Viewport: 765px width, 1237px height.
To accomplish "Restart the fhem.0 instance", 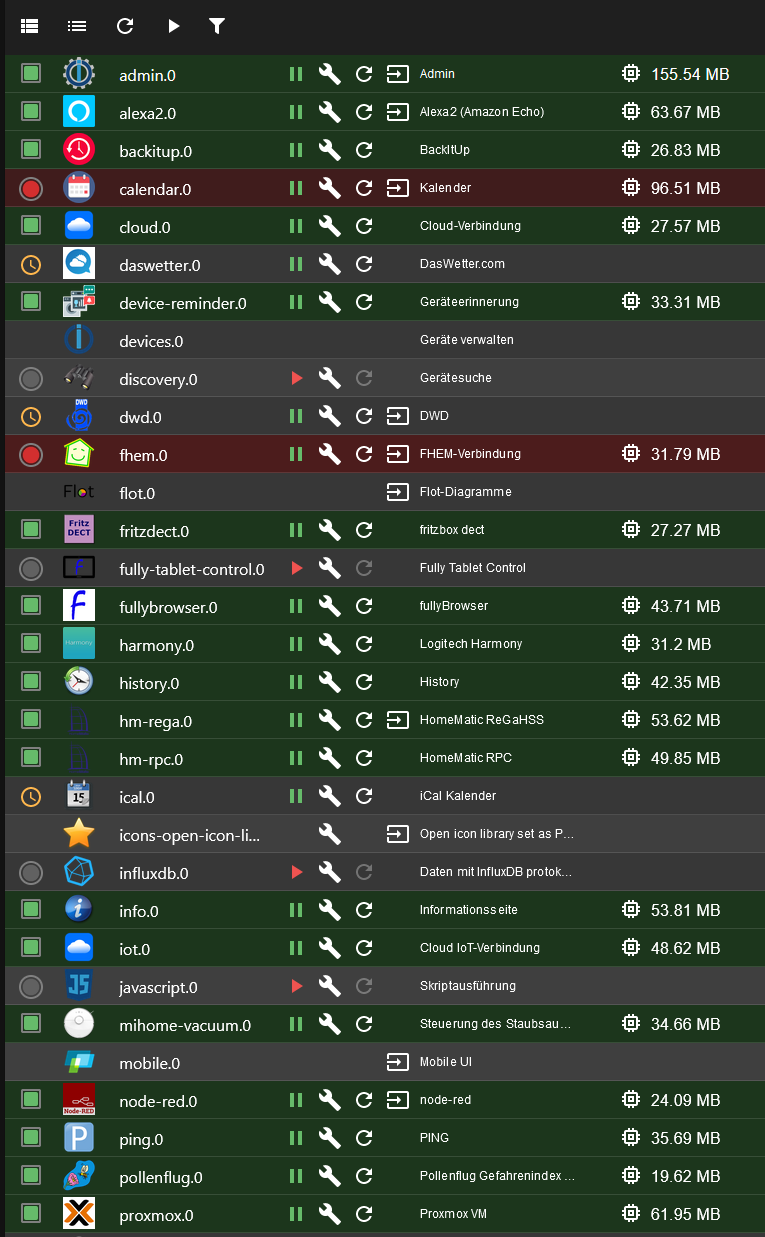I will pos(365,454).
